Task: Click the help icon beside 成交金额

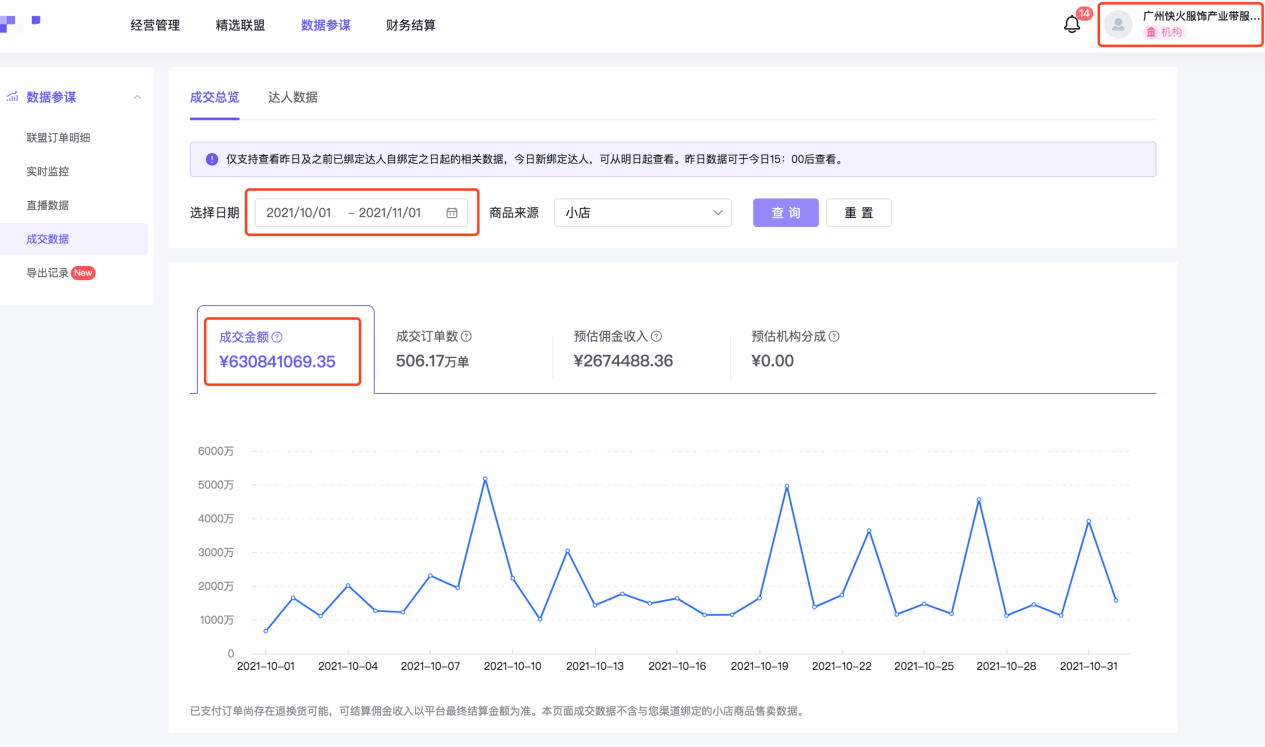Action: tap(277, 338)
